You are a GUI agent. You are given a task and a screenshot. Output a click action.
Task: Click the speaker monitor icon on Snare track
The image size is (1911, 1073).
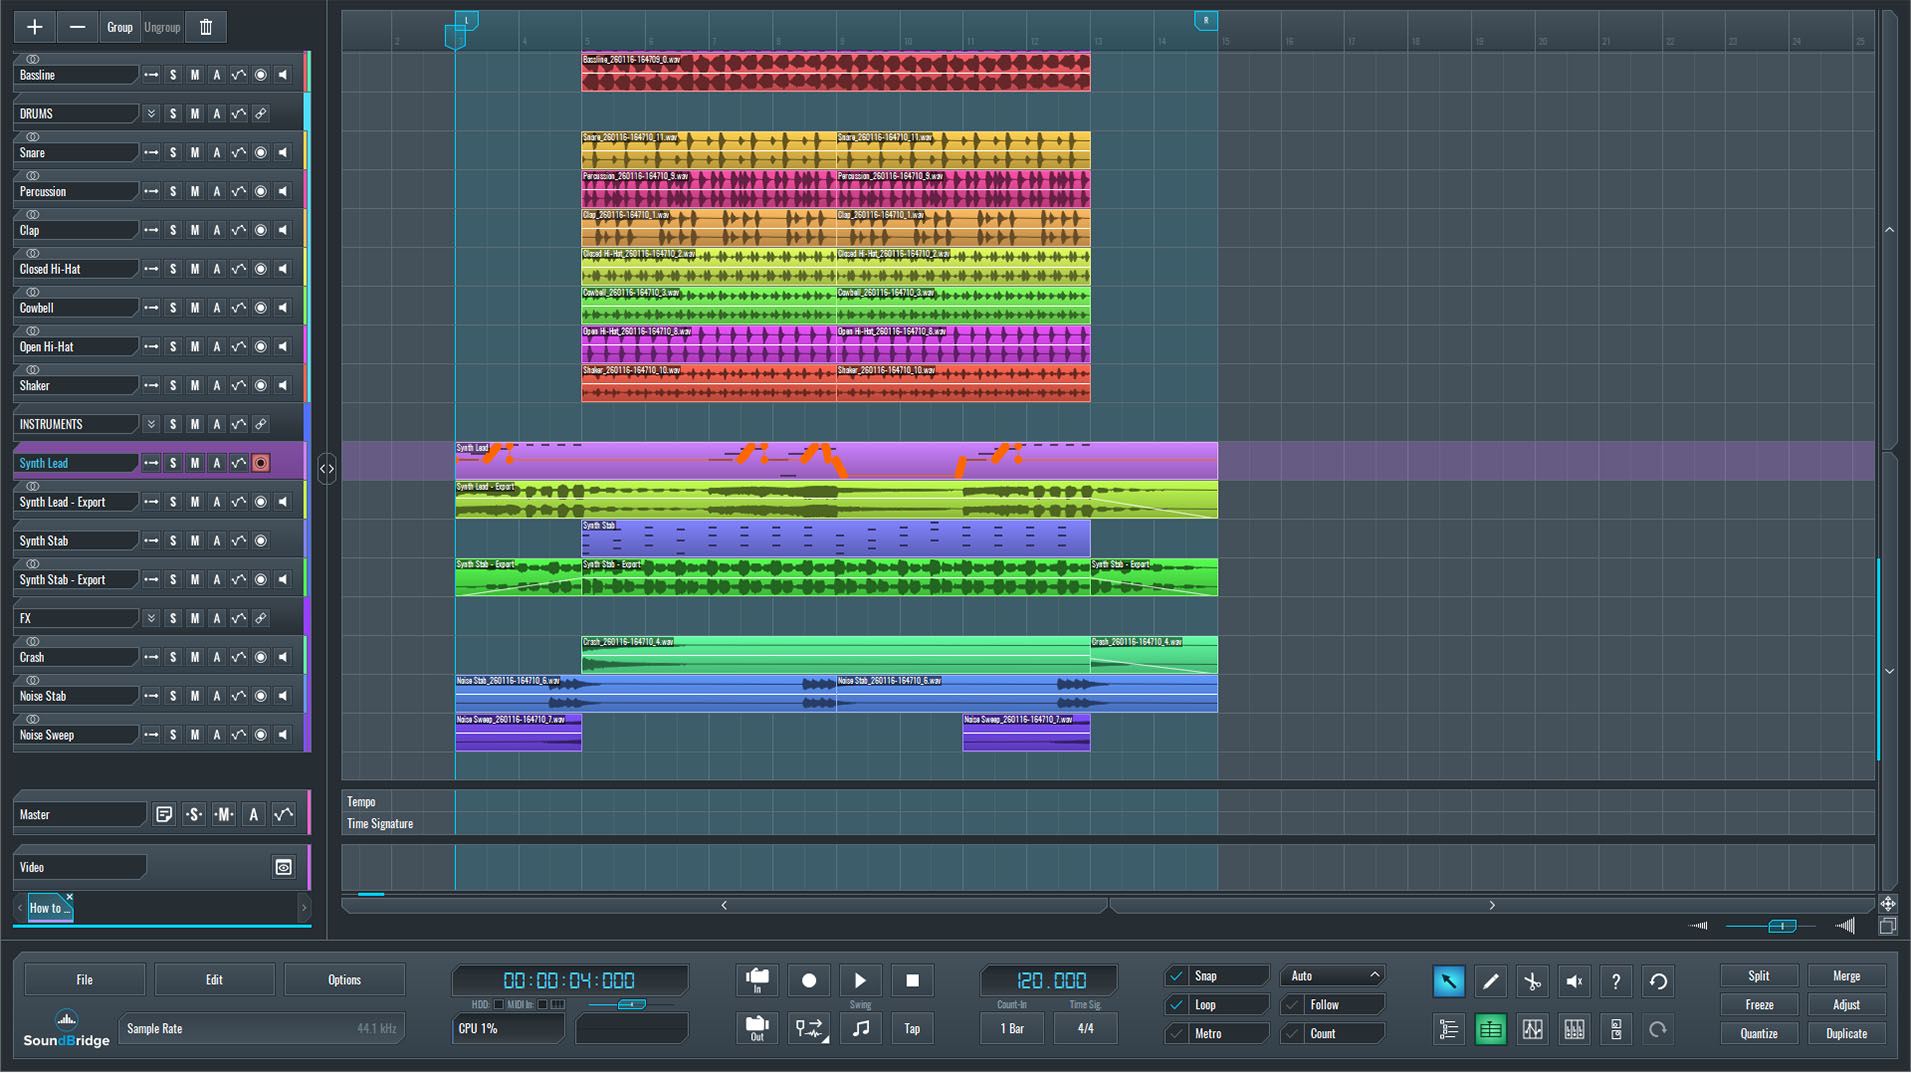click(x=283, y=153)
